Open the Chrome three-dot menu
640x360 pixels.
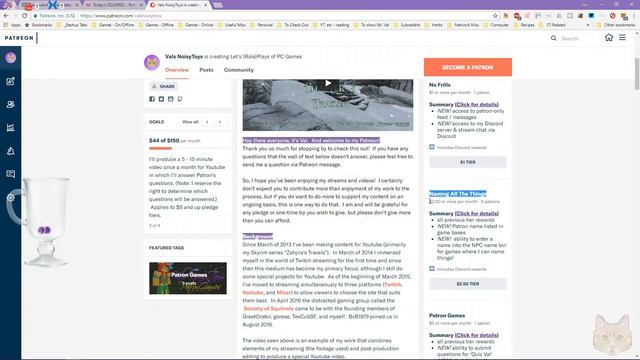635,16
